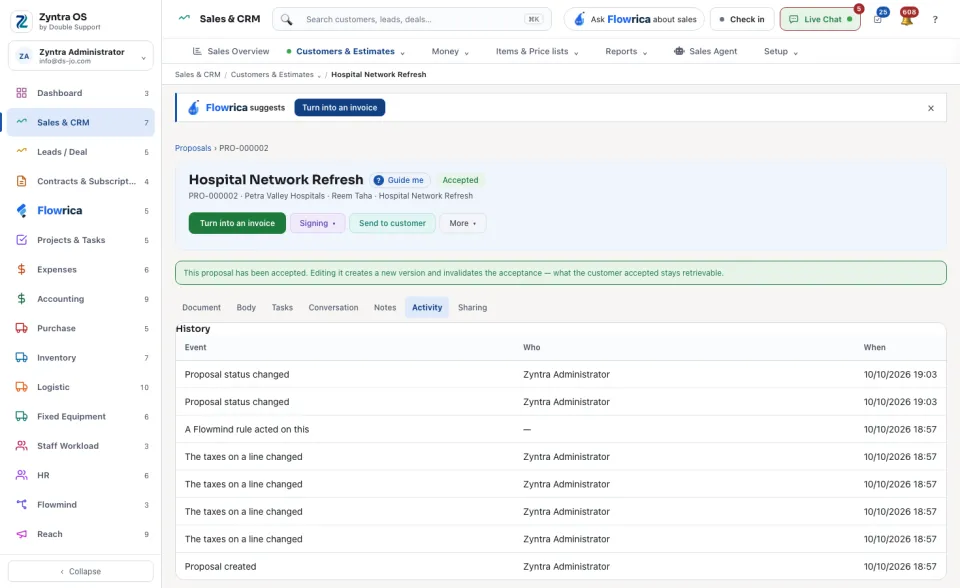This screenshot has height=588, width=960.
Task: Click the Staff Workload people icon
Action: 21,446
